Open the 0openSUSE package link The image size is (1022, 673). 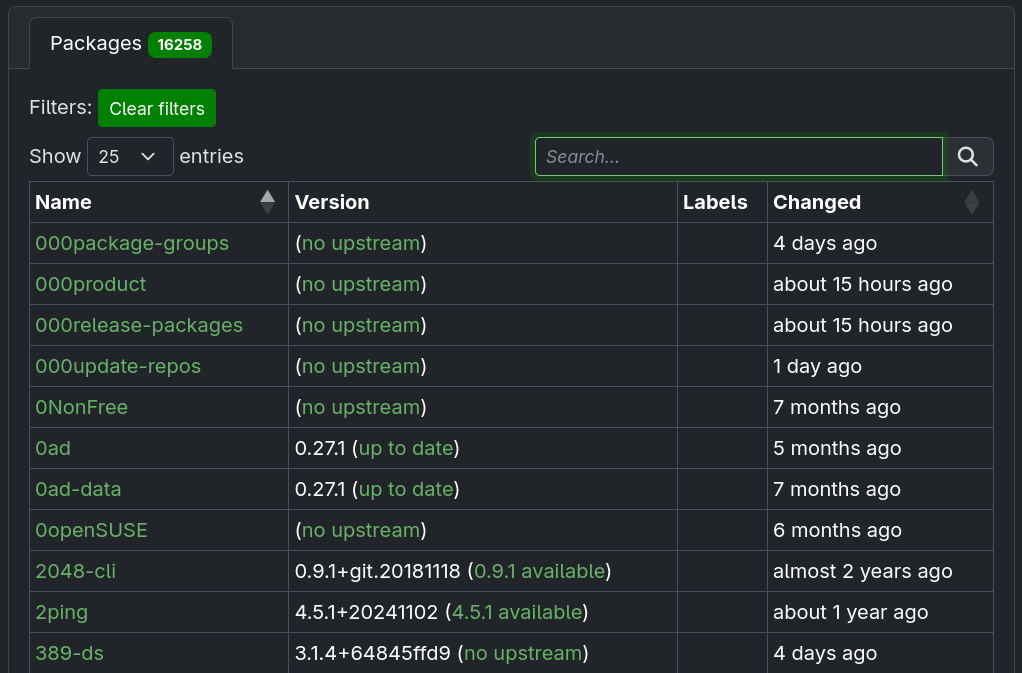pyautogui.click(x=91, y=530)
